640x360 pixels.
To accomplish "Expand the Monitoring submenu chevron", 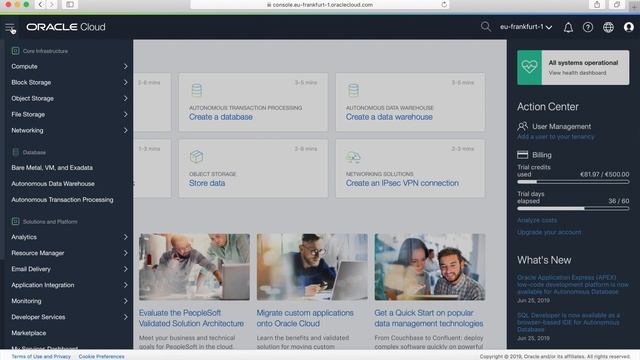I will (125, 301).
